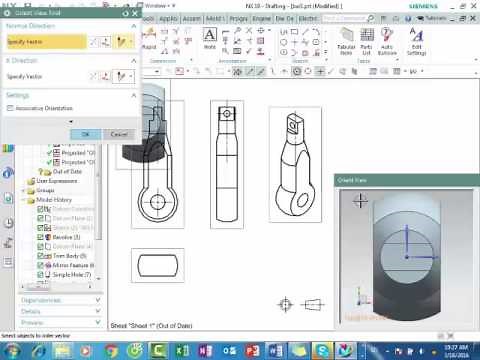Insert a Parts List
480x360 pixels.
(366, 41)
